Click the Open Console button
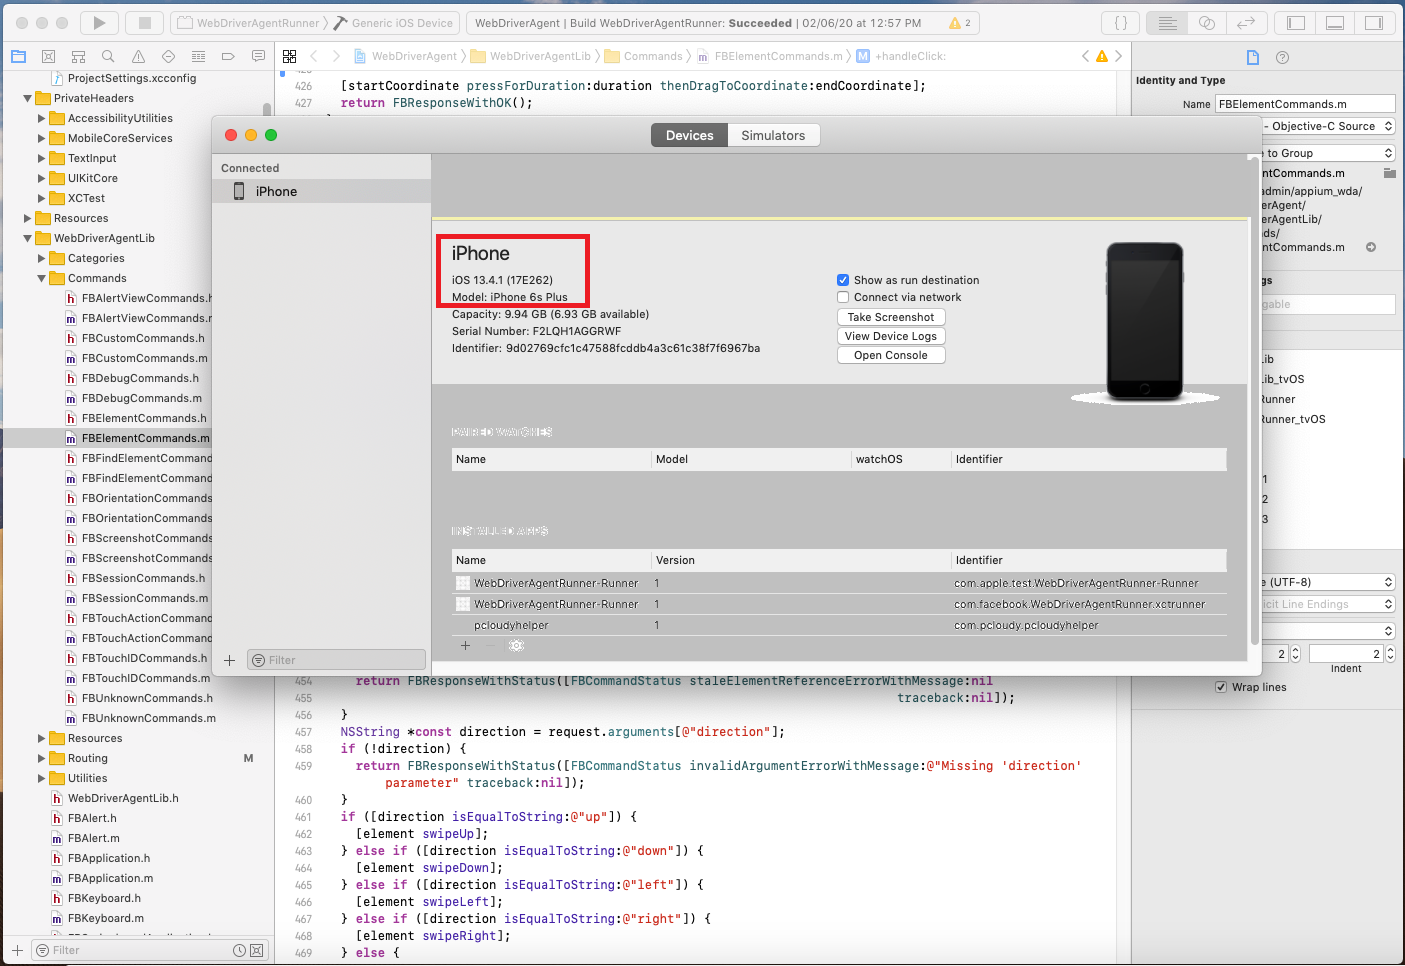The image size is (1405, 966). coord(891,355)
